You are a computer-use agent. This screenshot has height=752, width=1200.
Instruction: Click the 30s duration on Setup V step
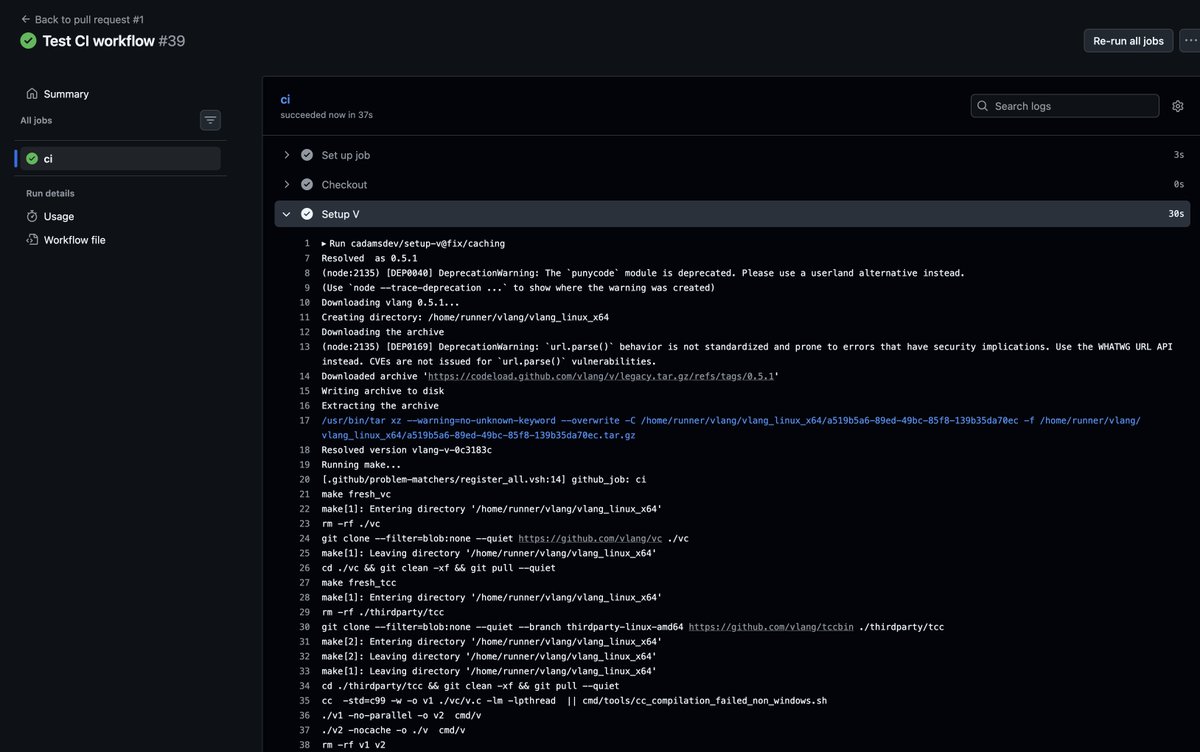[x=1176, y=214]
